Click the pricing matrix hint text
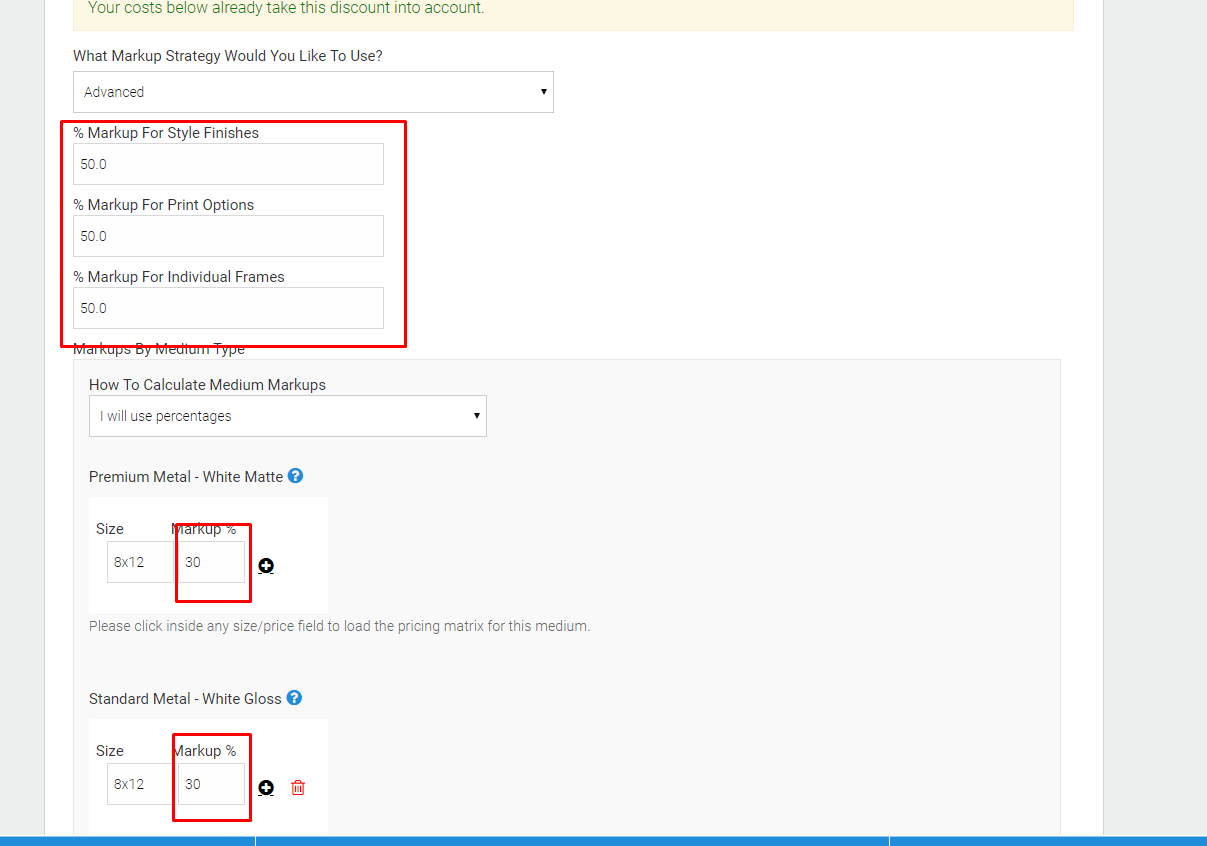 pyautogui.click(x=339, y=626)
